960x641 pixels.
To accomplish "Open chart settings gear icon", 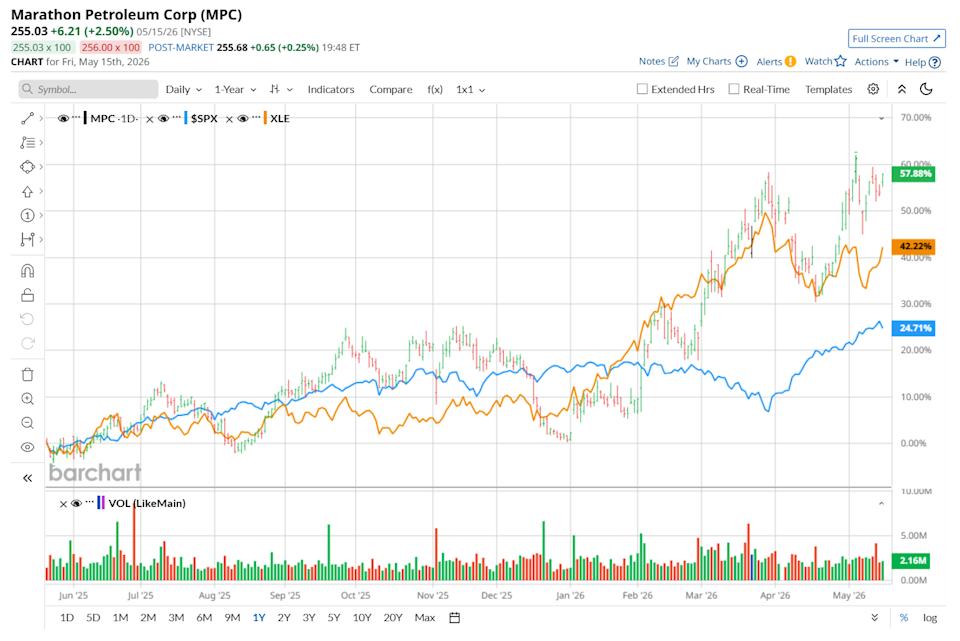I will click(873, 89).
